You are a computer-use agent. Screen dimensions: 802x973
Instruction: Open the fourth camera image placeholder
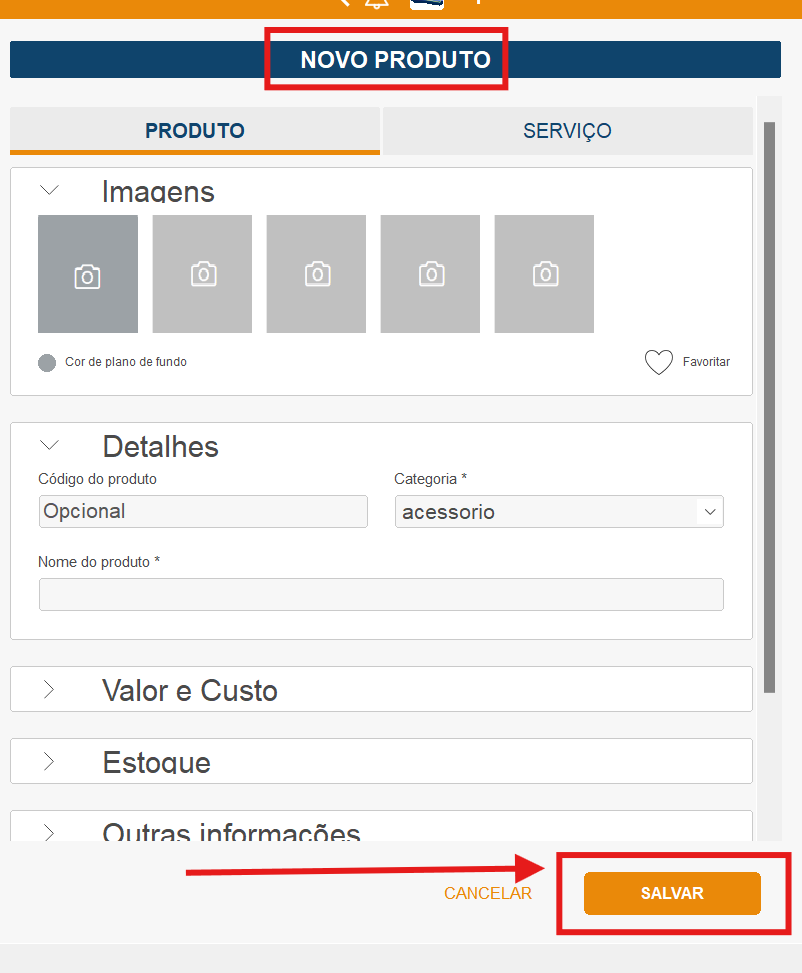click(430, 274)
